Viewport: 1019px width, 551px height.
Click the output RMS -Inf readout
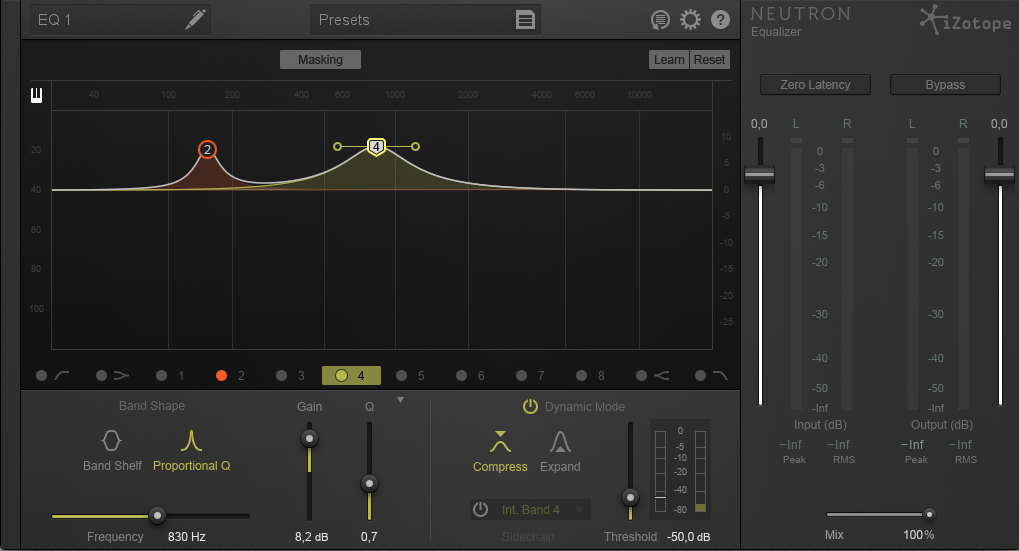961,445
